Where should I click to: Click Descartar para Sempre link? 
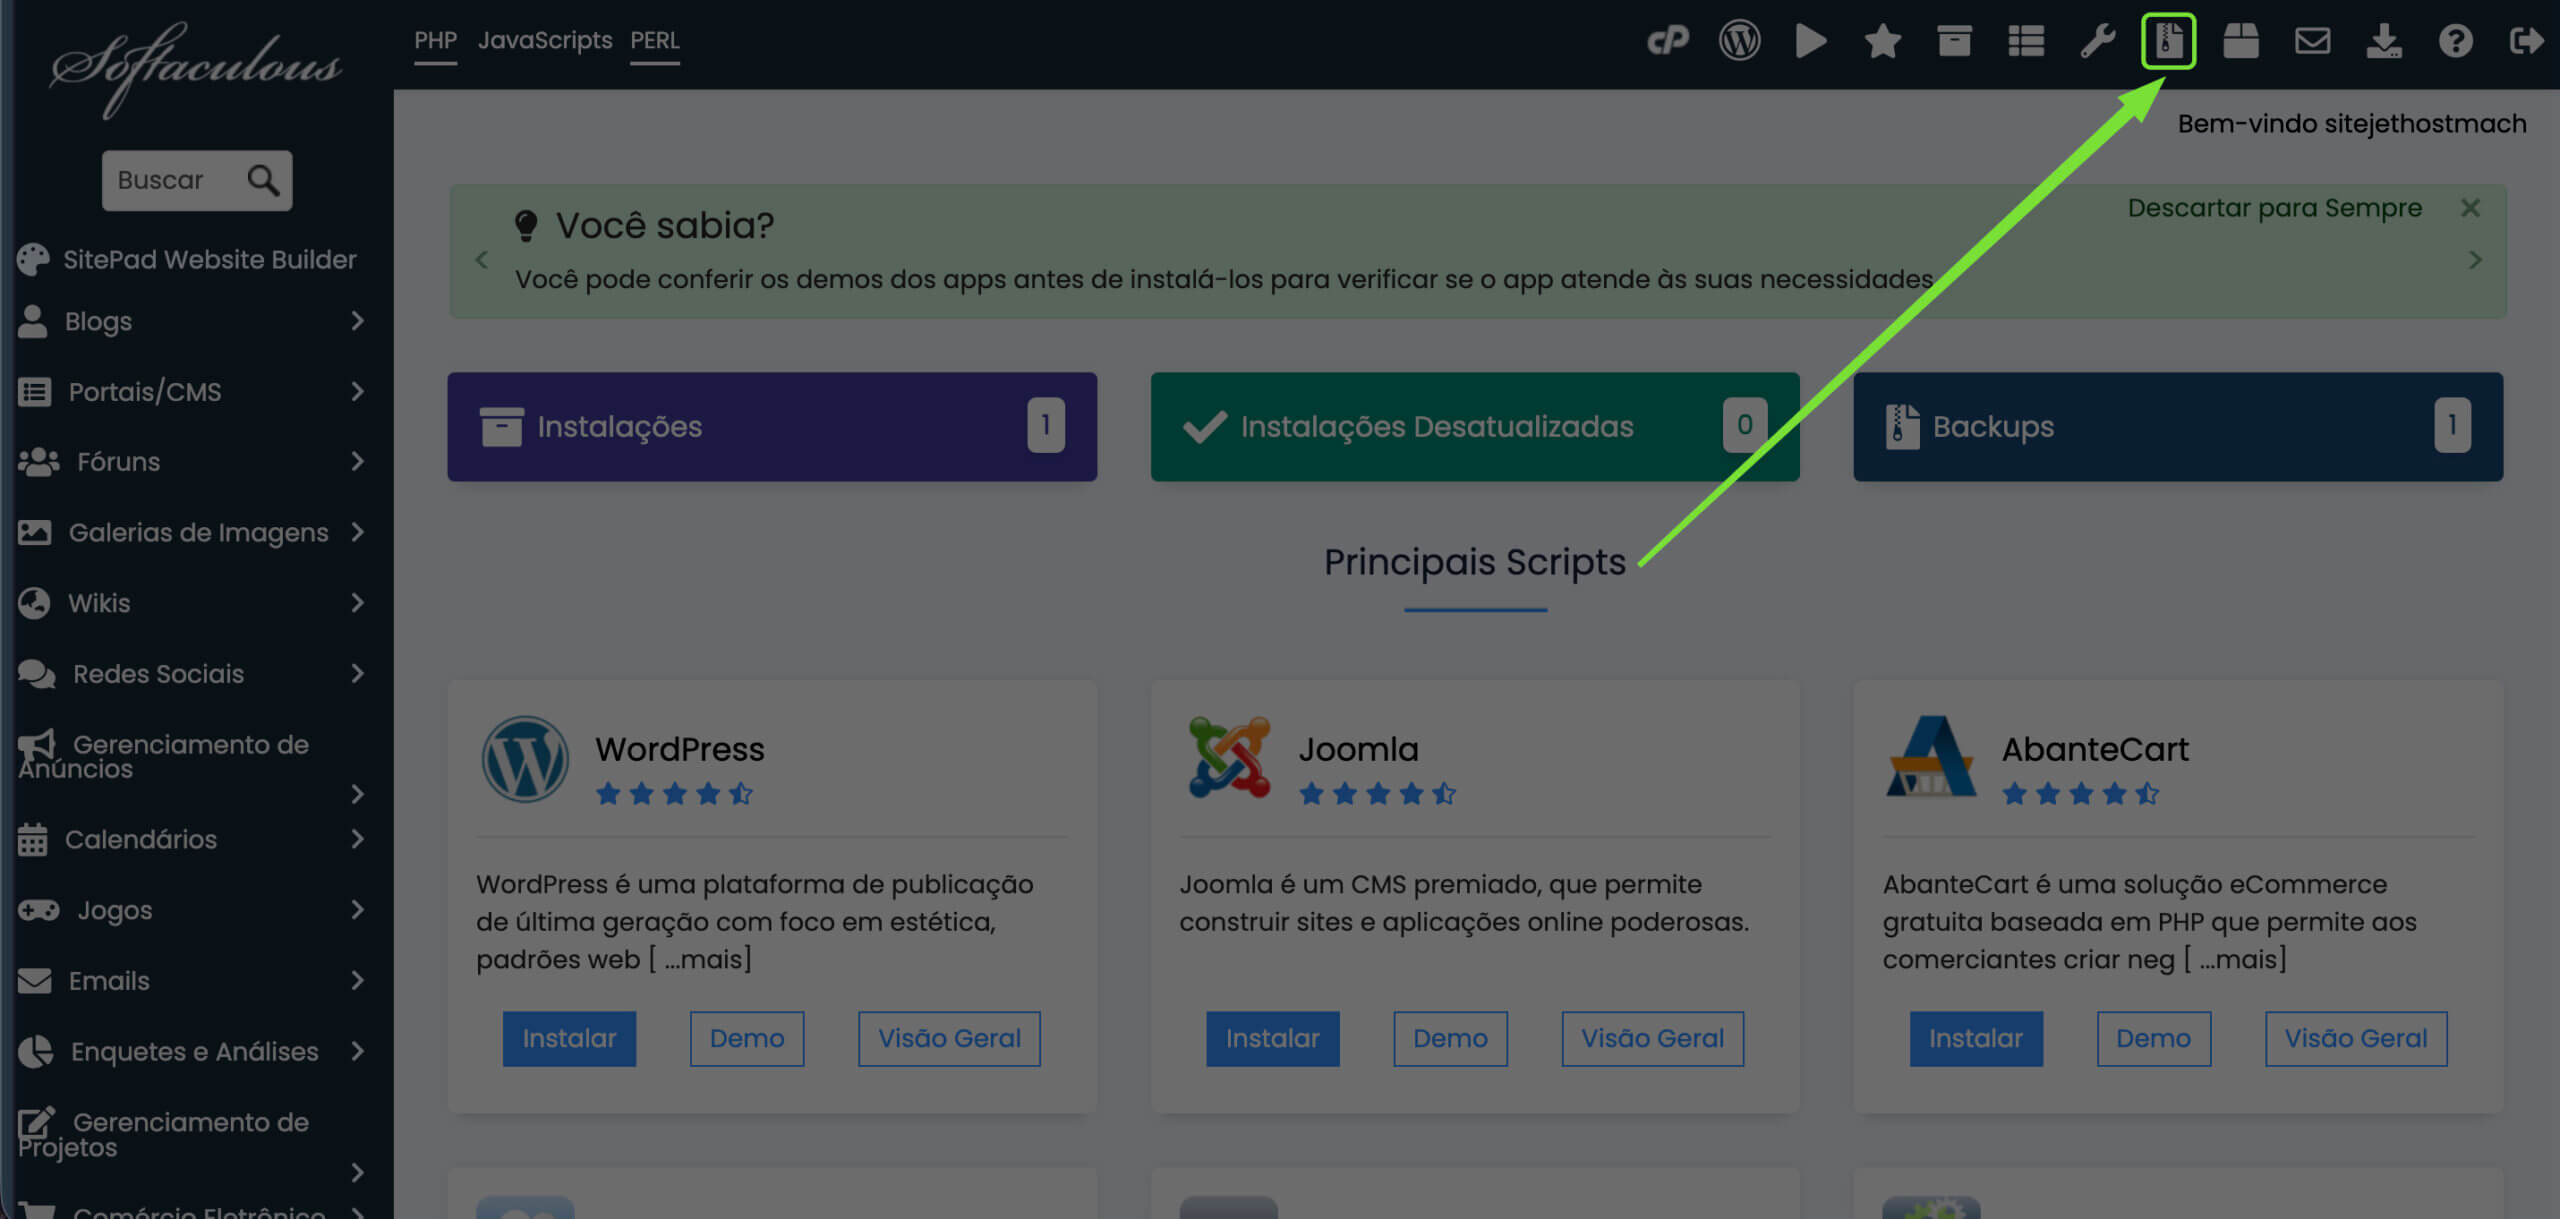pos(2274,208)
